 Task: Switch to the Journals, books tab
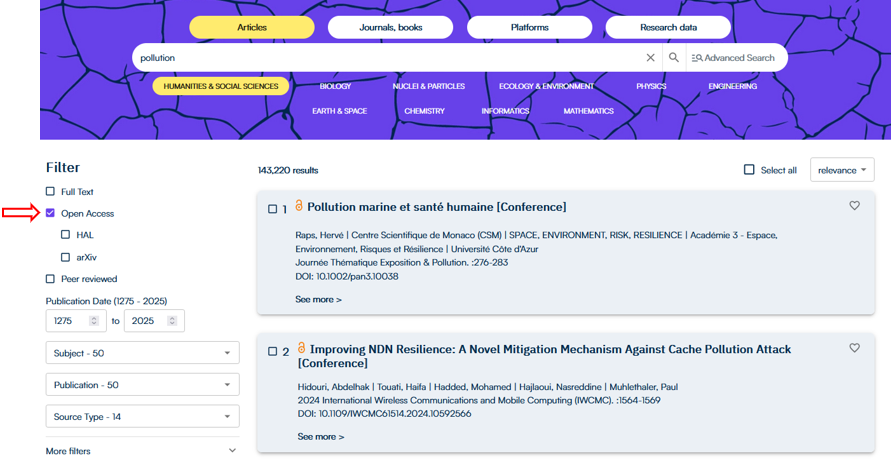click(391, 27)
